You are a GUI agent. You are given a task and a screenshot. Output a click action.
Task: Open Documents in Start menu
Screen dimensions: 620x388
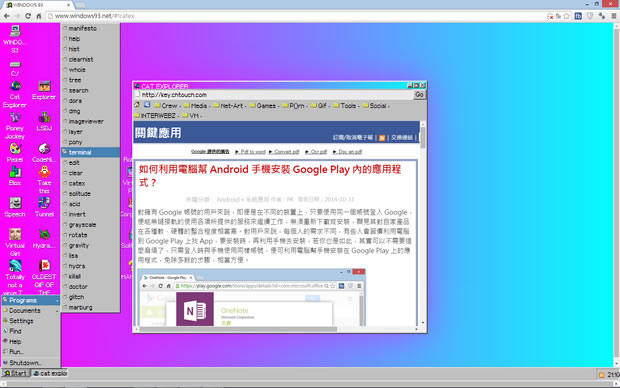coord(31,310)
